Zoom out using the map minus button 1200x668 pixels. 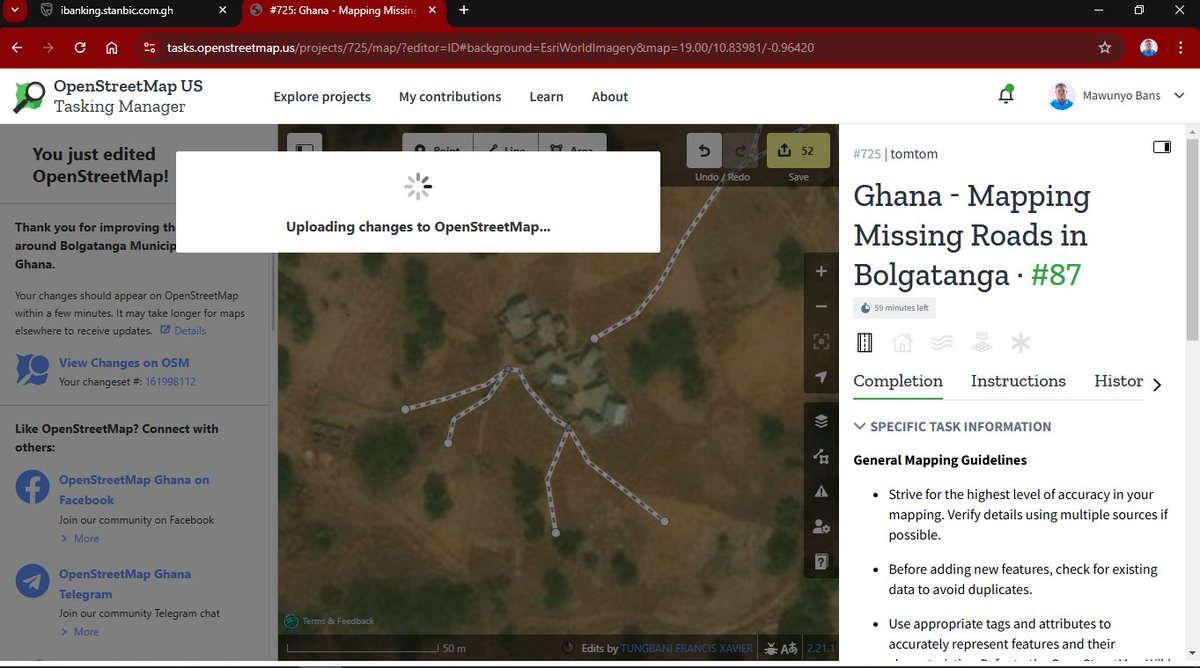821,306
